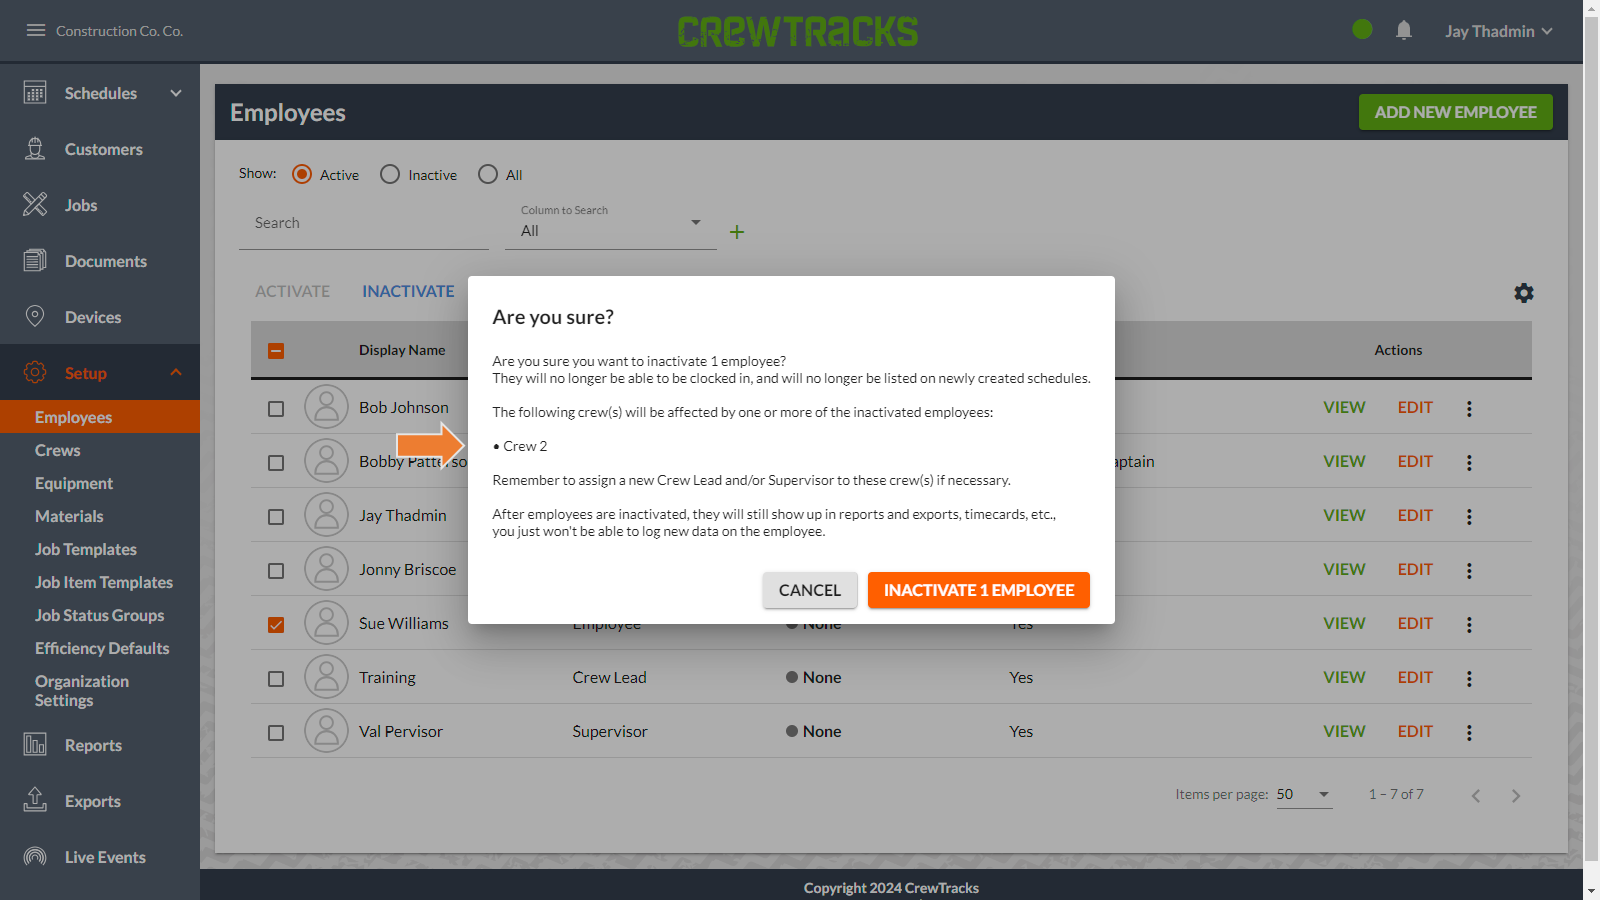Click Add New Employee button
1600x900 pixels.
(1456, 112)
